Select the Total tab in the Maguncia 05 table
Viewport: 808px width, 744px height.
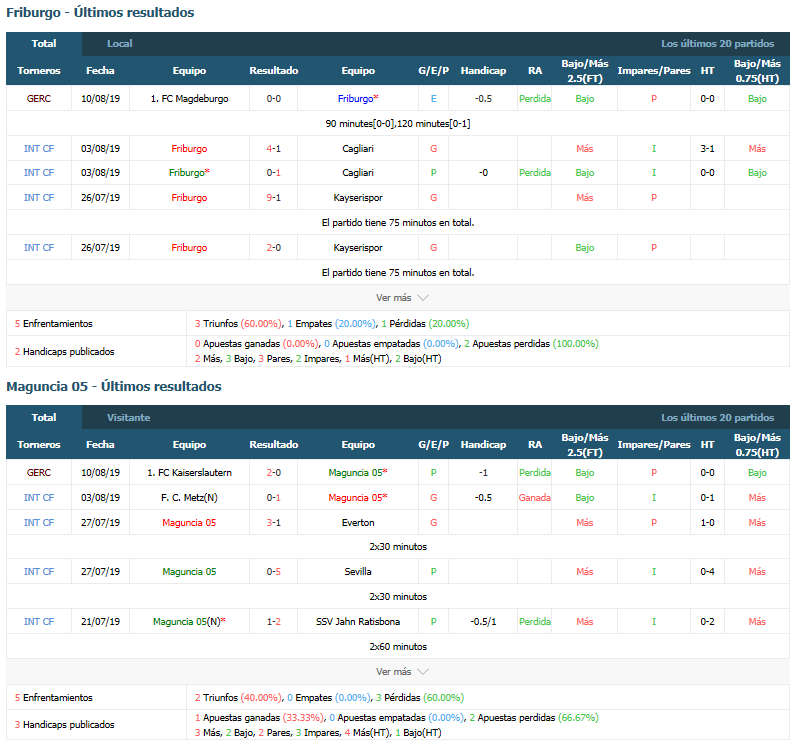point(44,418)
